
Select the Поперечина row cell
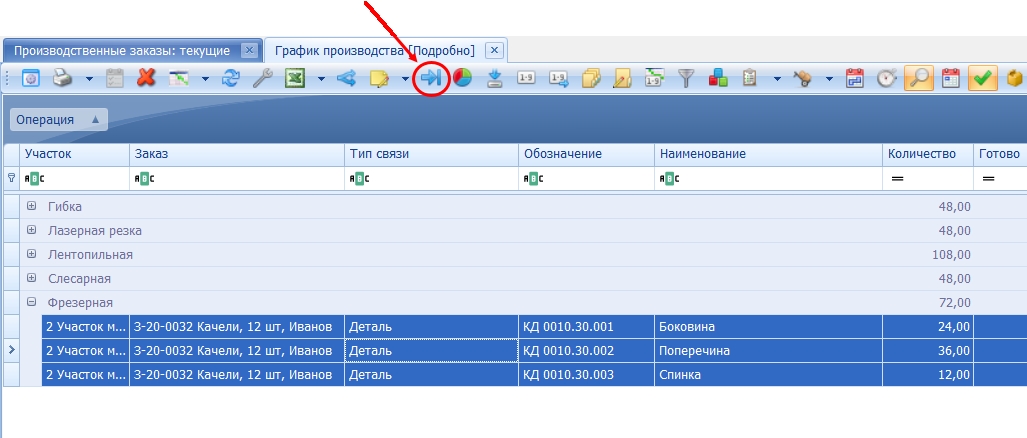point(768,351)
